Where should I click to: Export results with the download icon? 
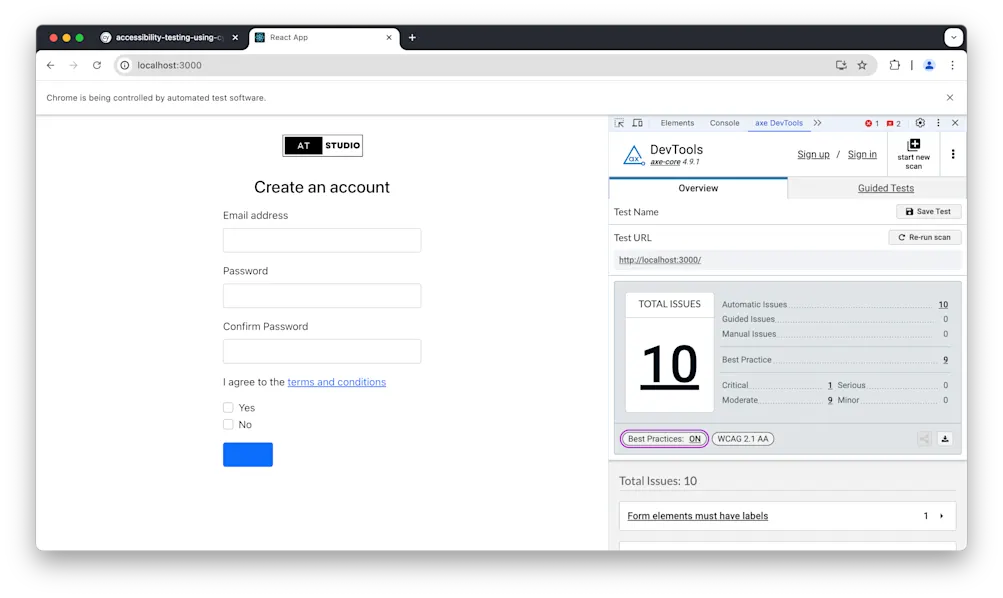tap(945, 439)
